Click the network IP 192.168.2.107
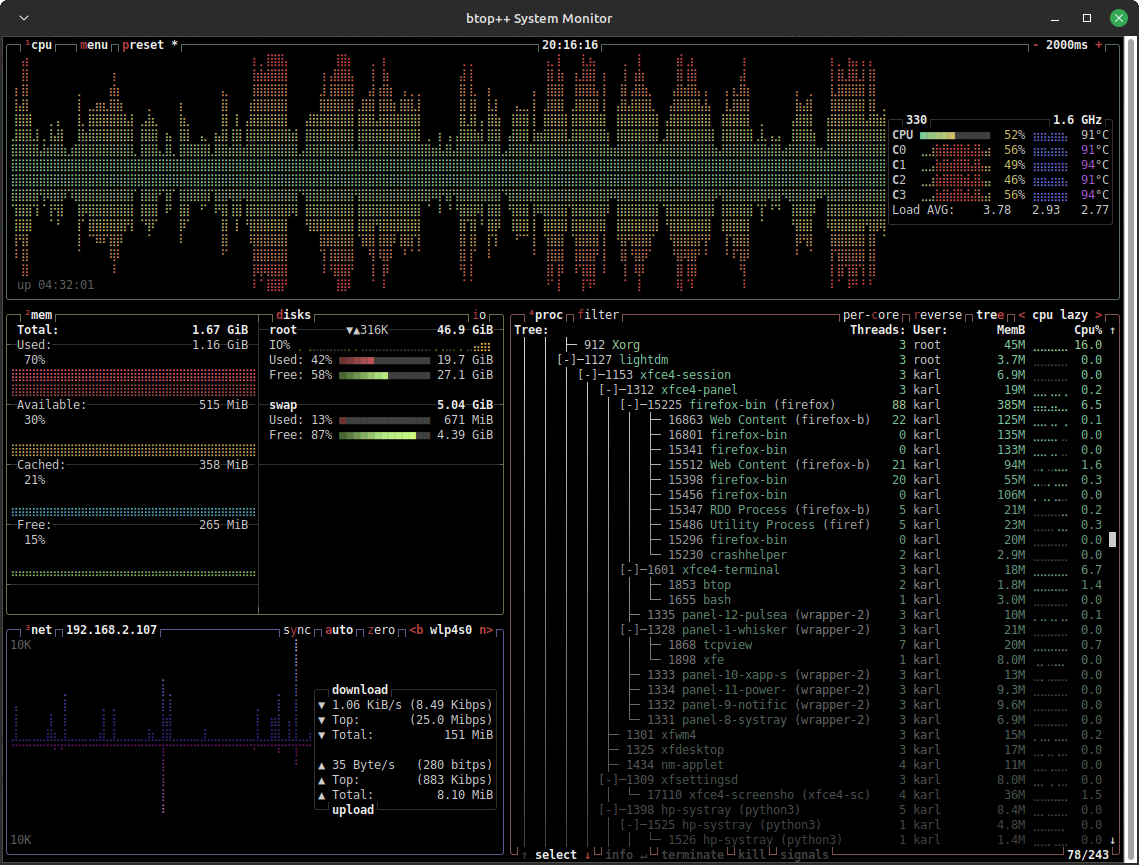The height and width of the screenshot is (865, 1139). [111, 630]
